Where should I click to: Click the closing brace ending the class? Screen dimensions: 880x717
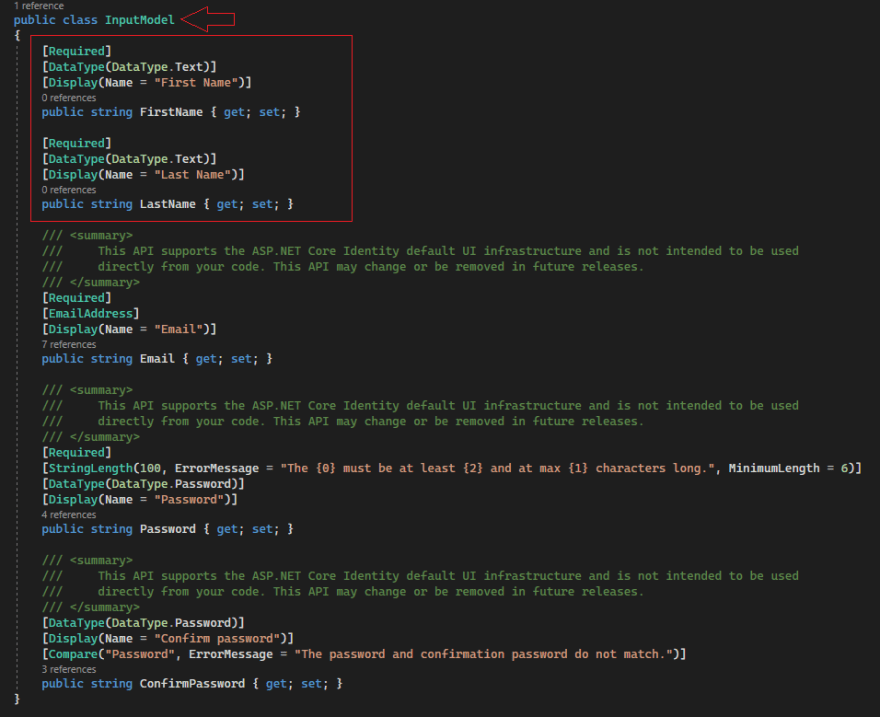tap(17, 699)
